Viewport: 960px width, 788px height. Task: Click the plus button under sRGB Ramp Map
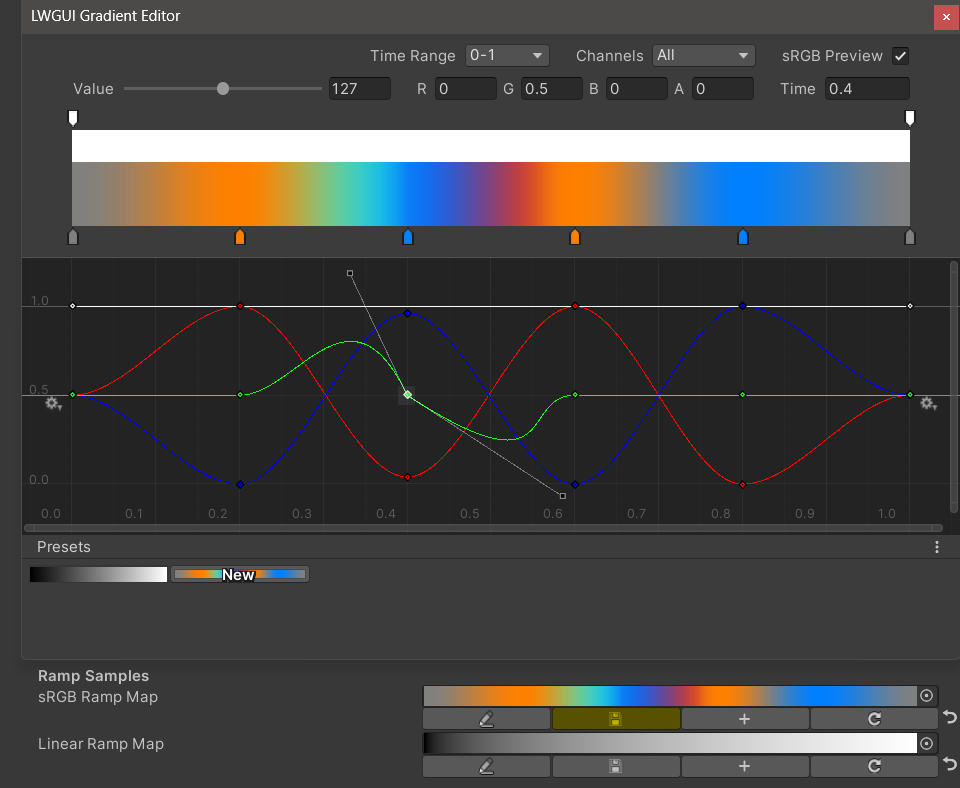pos(744,719)
